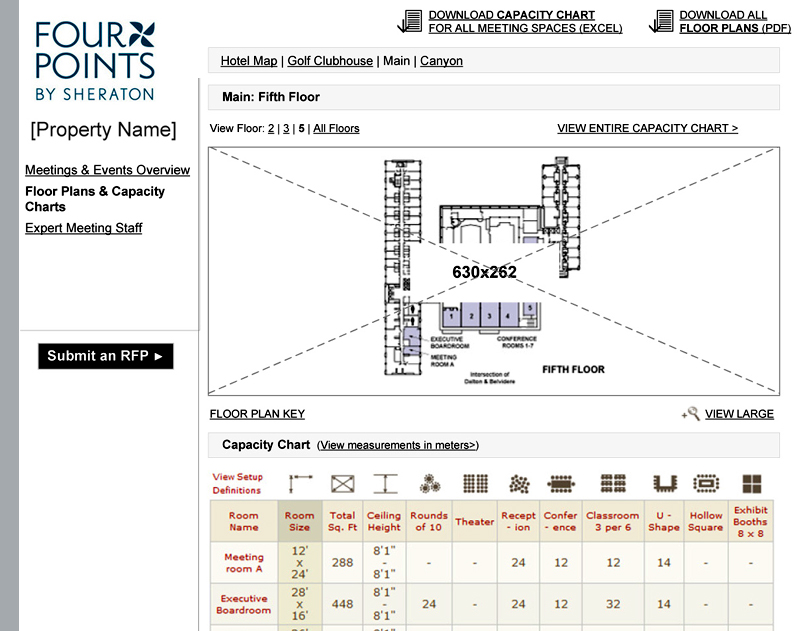Sort by the Room Size column header

[299, 521]
